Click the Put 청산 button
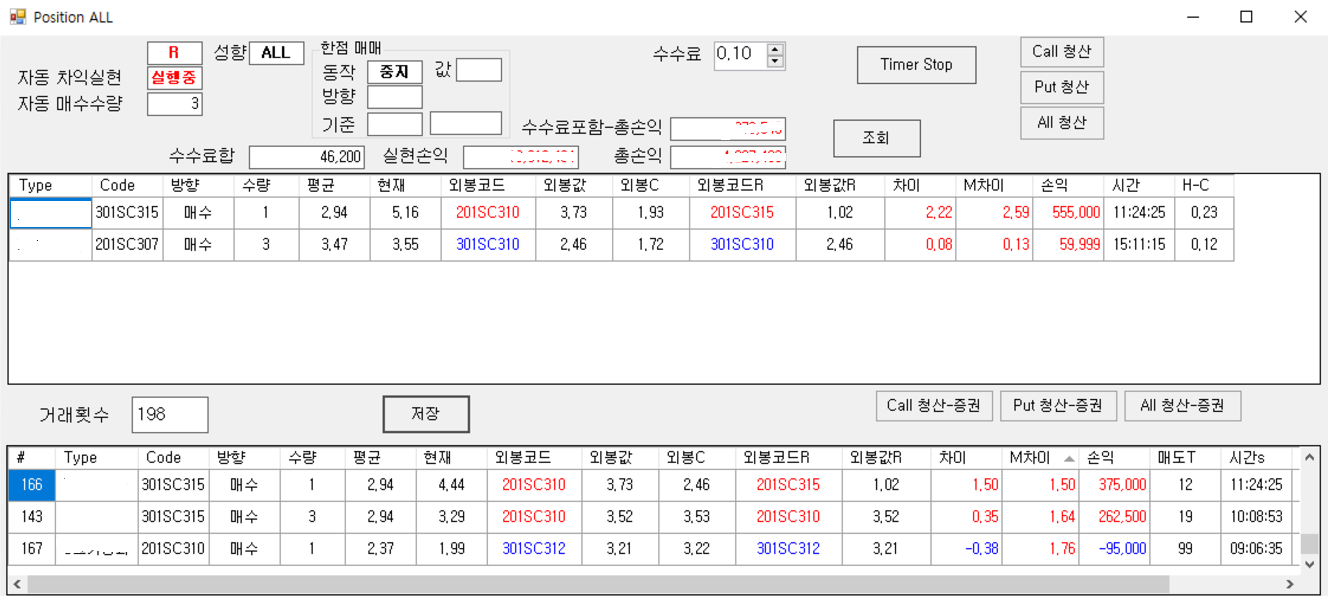1328x597 pixels. point(1061,87)
